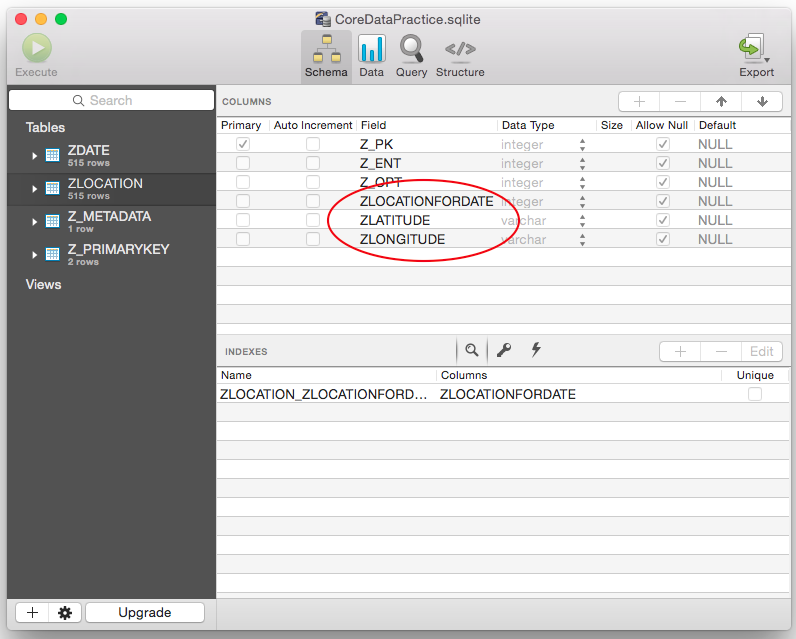The image size is (796, 639).
Task: Toggle Auto Increment for Z_PK
Action: [x=313, y=144]
